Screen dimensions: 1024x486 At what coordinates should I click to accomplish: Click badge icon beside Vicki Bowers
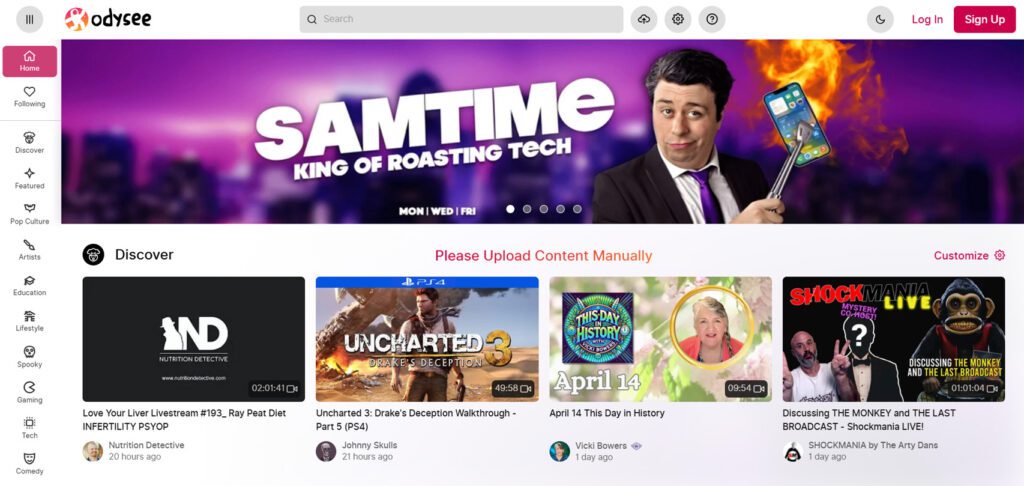637,446
